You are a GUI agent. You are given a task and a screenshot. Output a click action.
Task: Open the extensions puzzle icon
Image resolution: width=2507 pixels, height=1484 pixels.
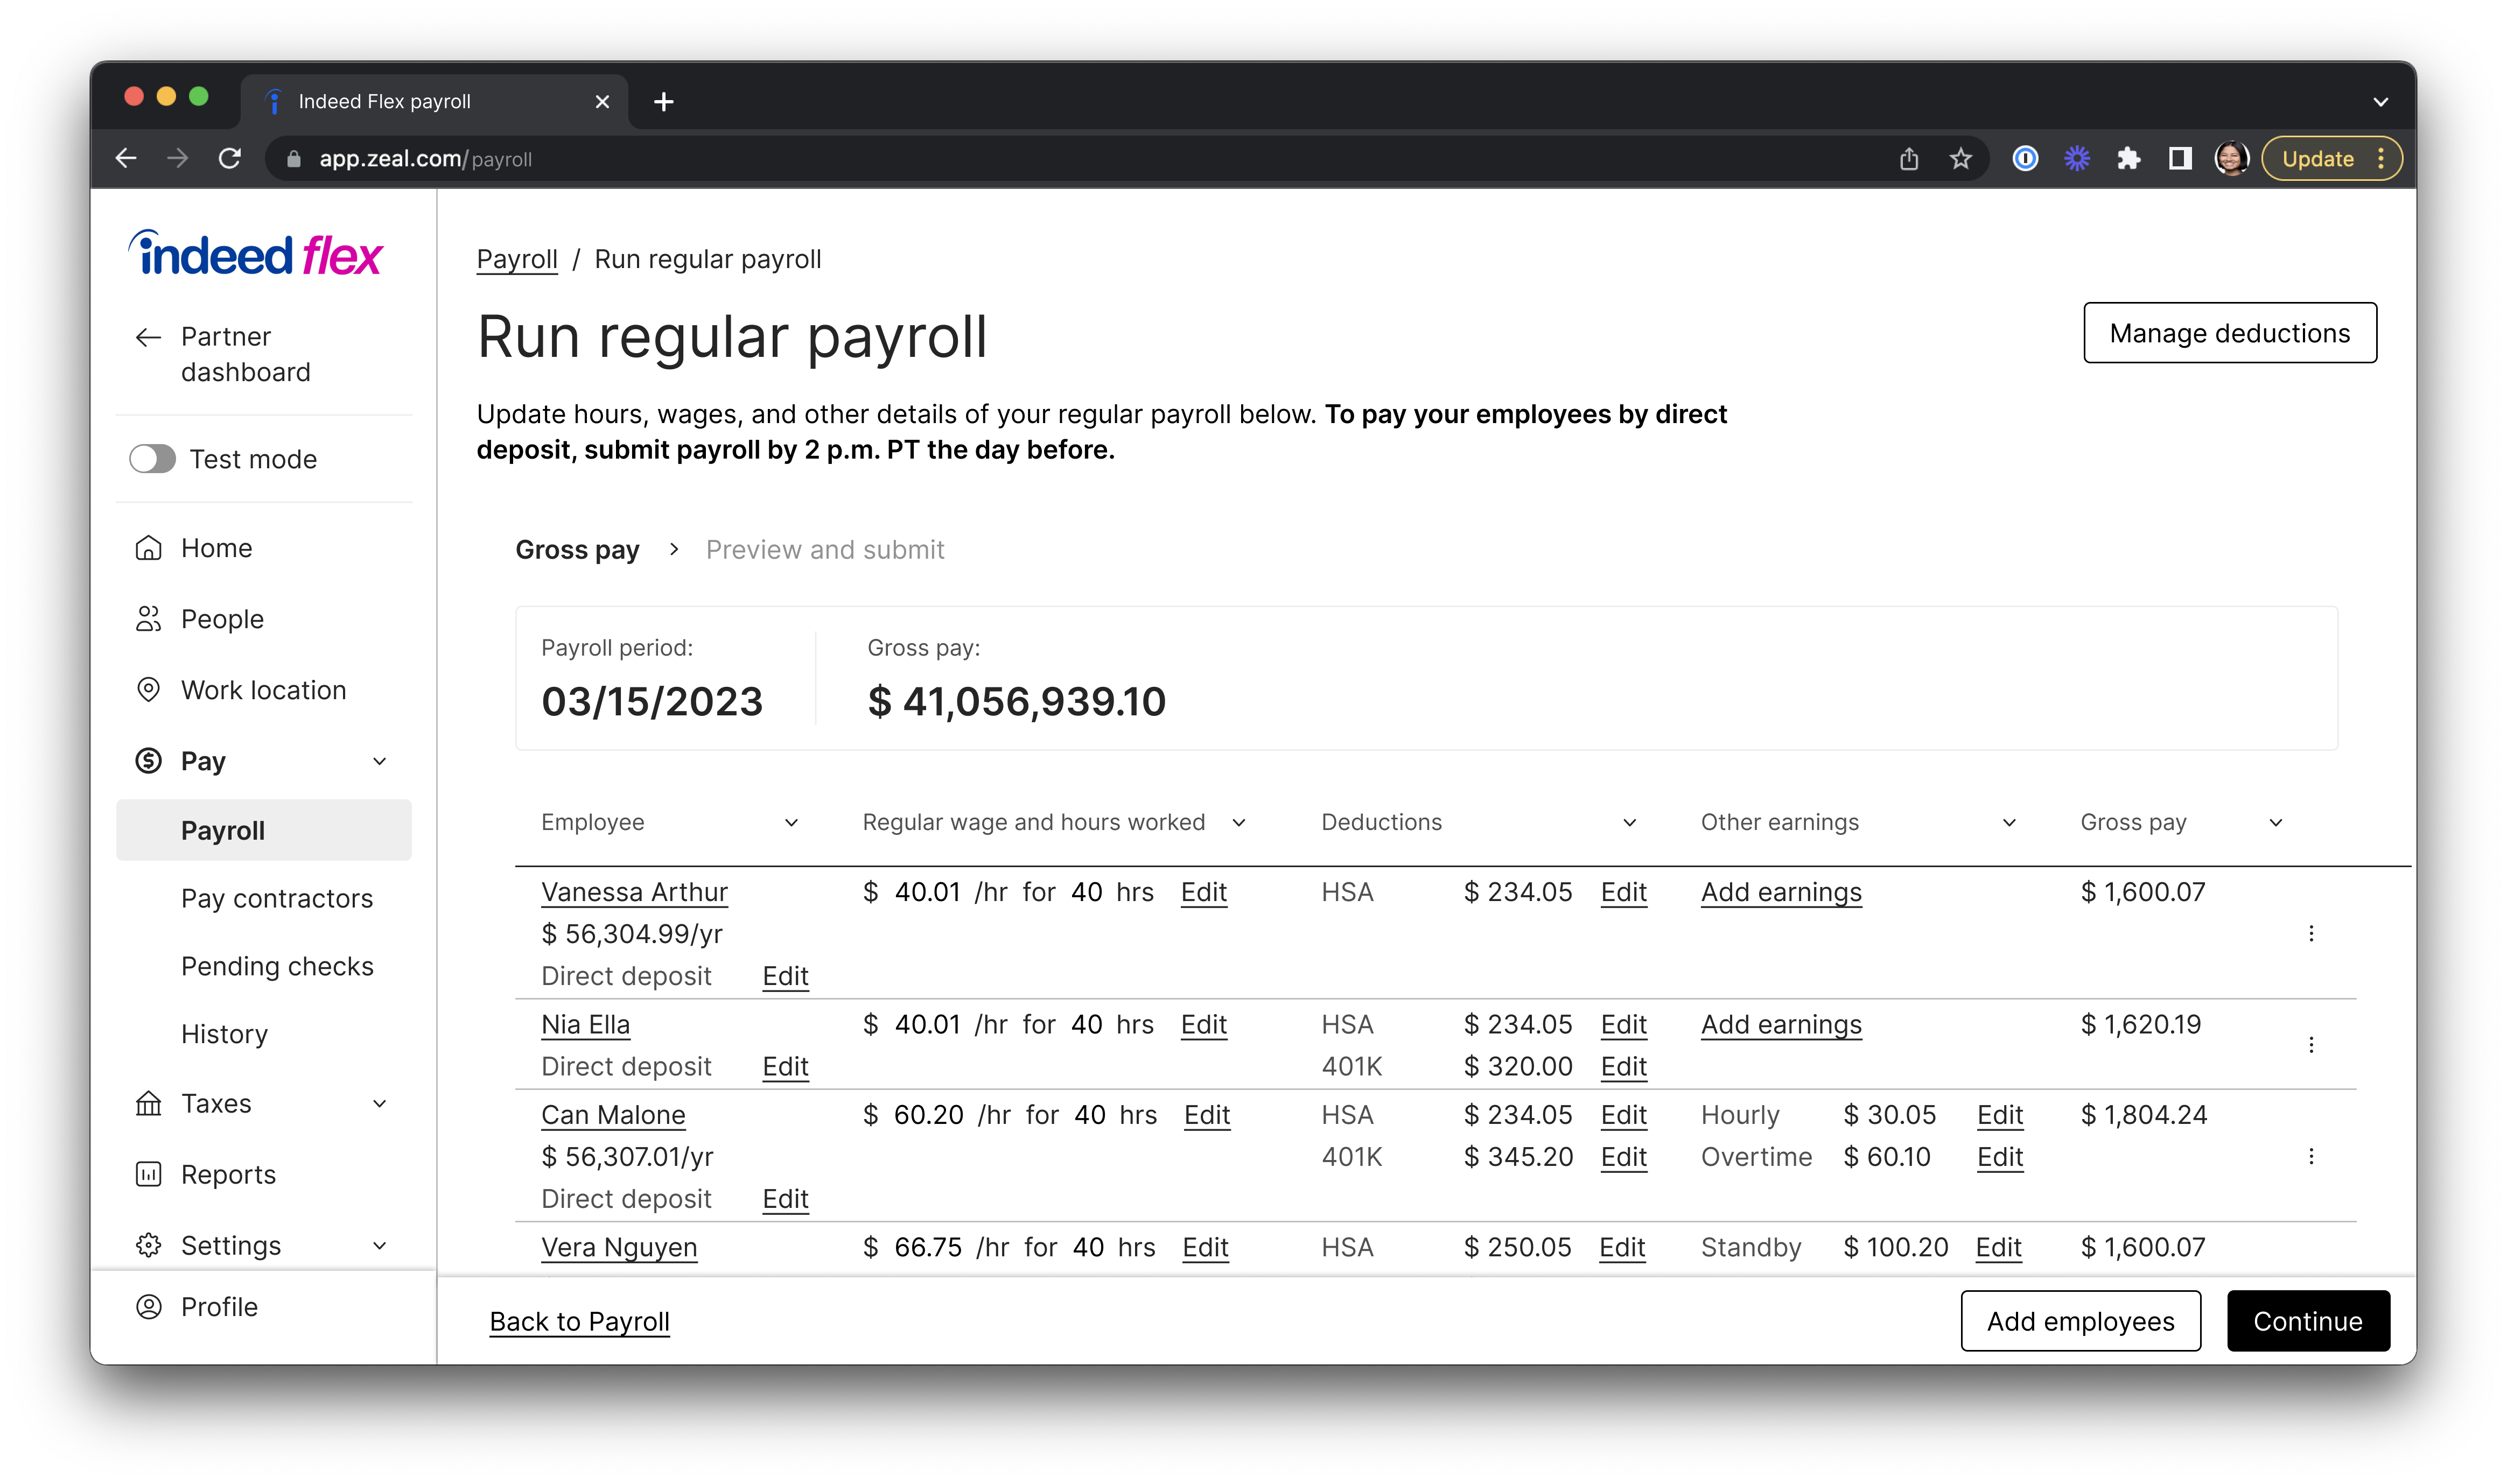[2128, 159]
